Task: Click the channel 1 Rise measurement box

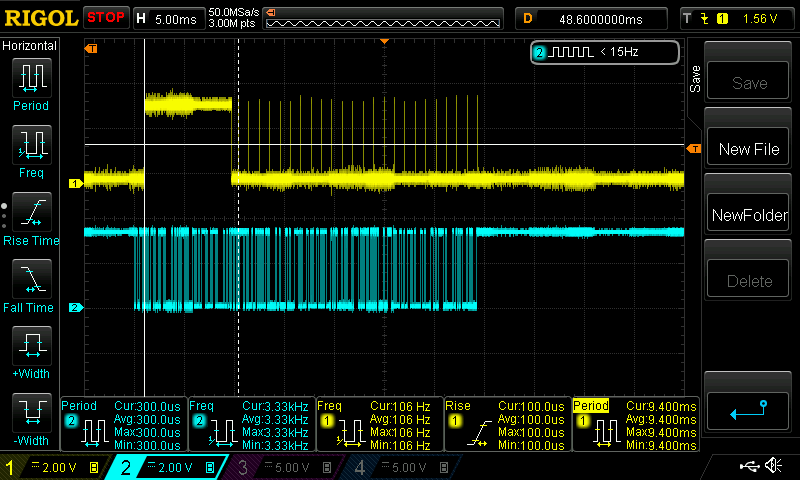Action: click(508, 424)
